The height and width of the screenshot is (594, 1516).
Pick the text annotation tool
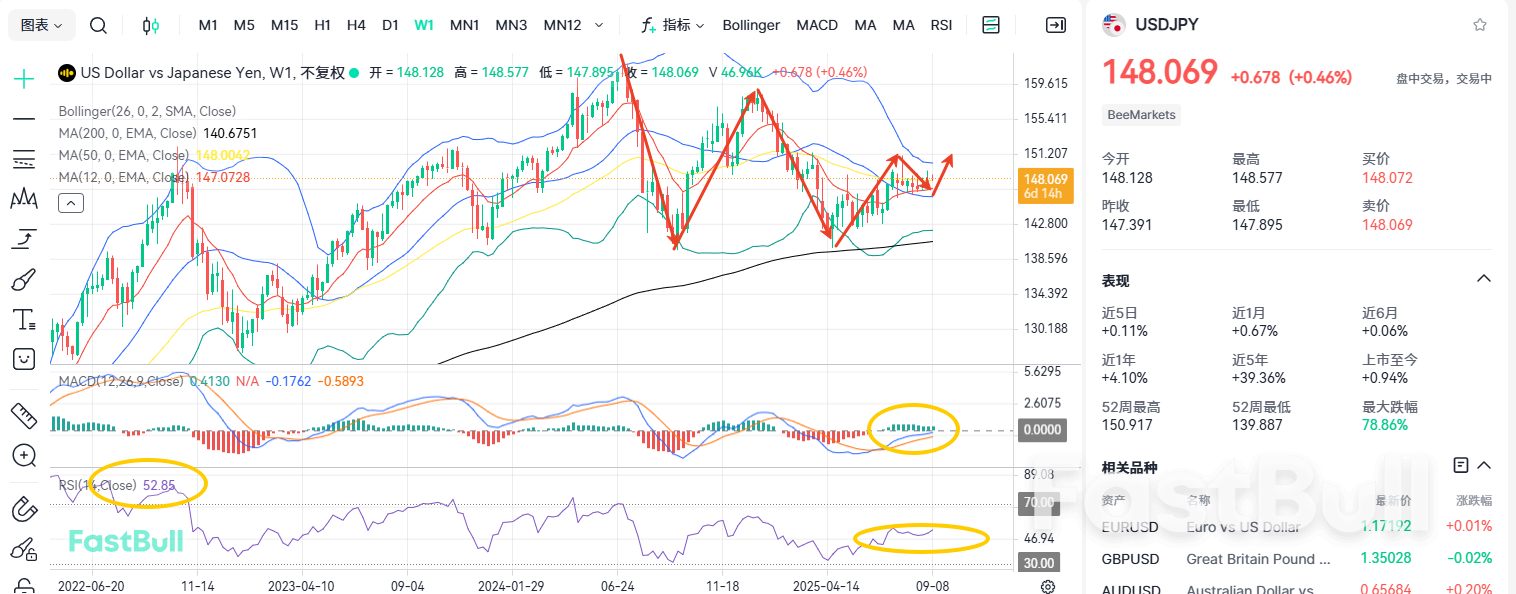point(24,320)
